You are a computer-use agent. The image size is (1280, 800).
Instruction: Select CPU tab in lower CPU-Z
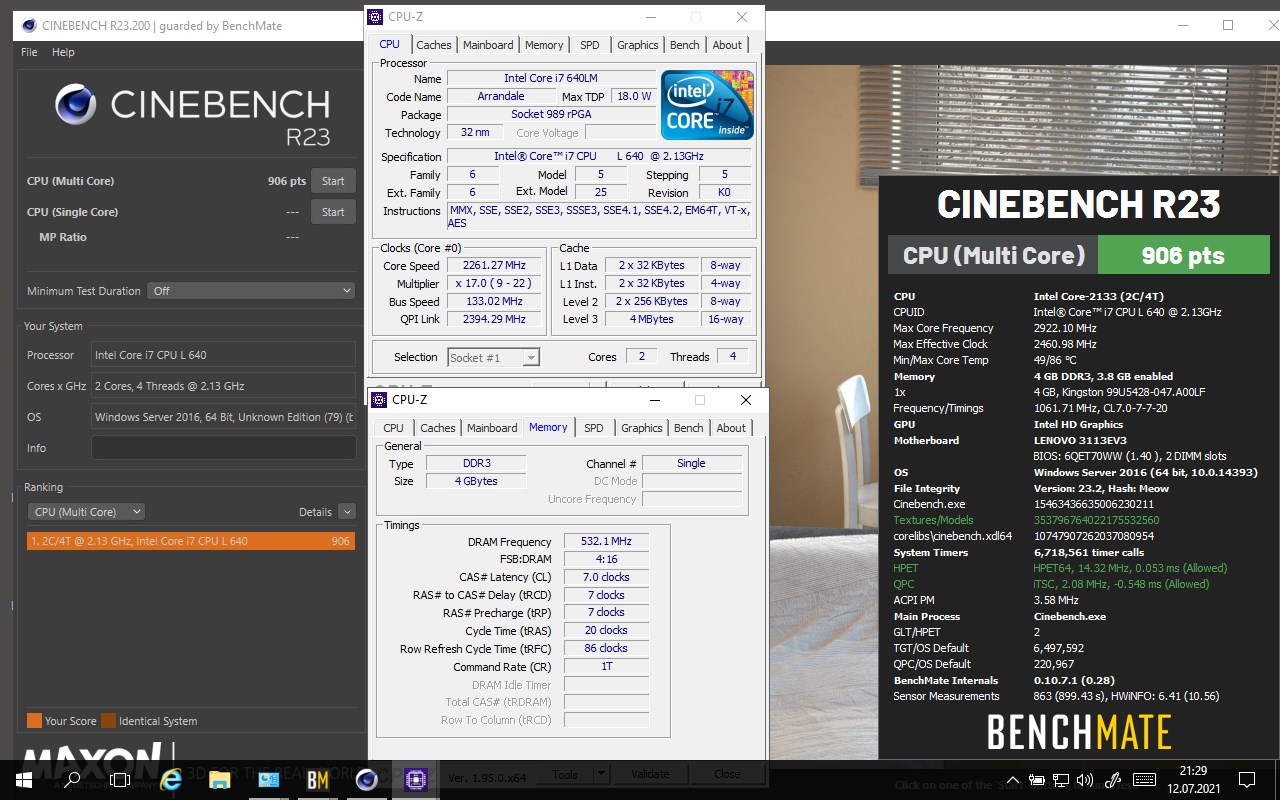(x=394, y=428)
